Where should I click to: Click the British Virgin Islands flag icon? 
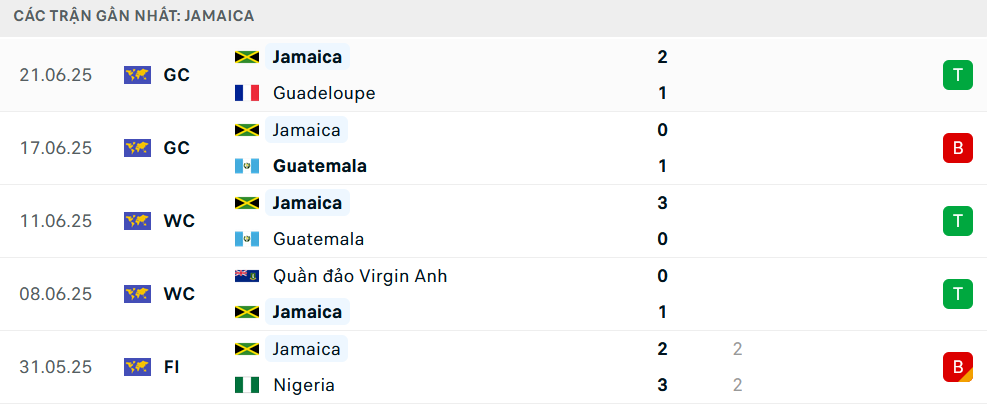click(x=247, y=276)
